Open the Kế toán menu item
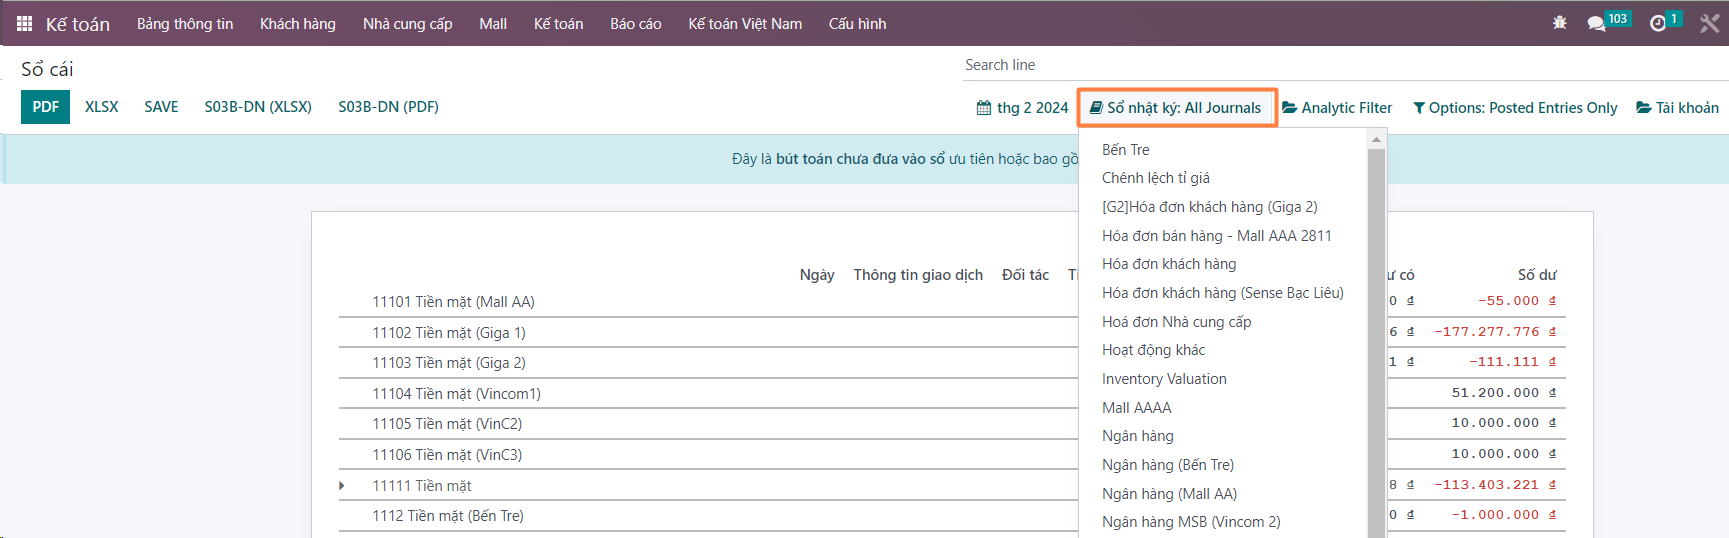Image resolution: width=1729 pixels, height=538 pixels. pos(558,23)
